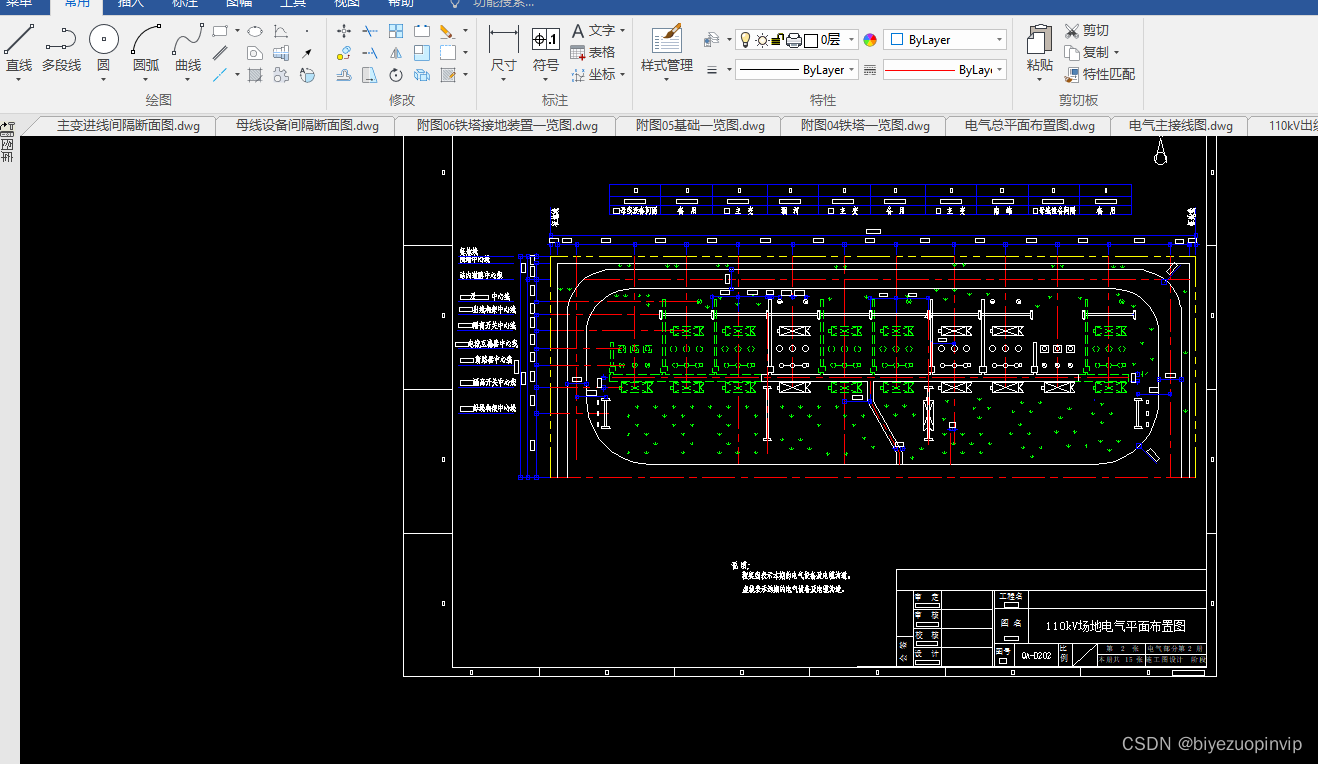Select the 多段线 polyline tool

[x=61, y=48]
